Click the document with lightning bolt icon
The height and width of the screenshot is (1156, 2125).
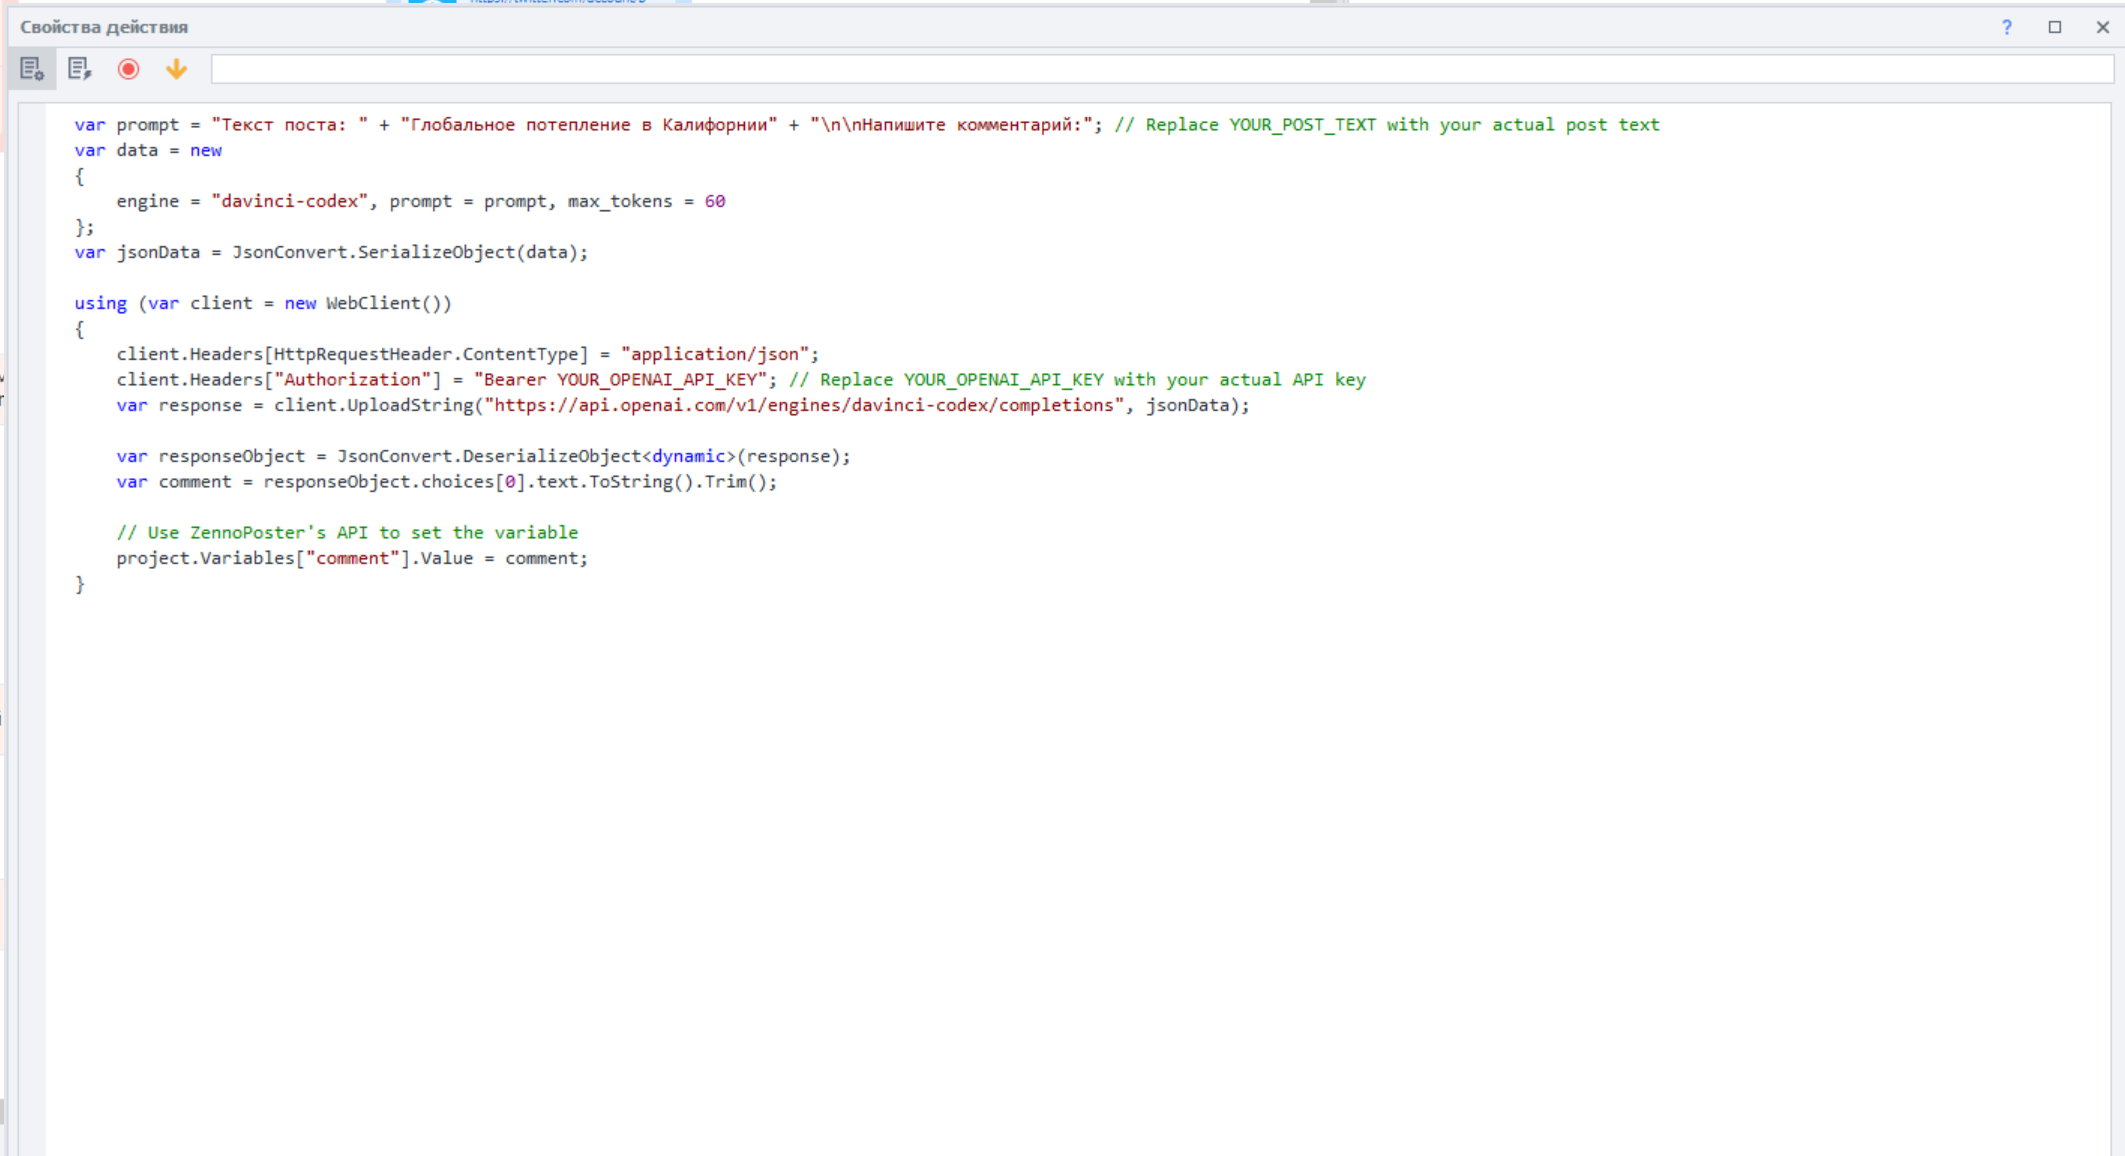[x=79, y=69]
